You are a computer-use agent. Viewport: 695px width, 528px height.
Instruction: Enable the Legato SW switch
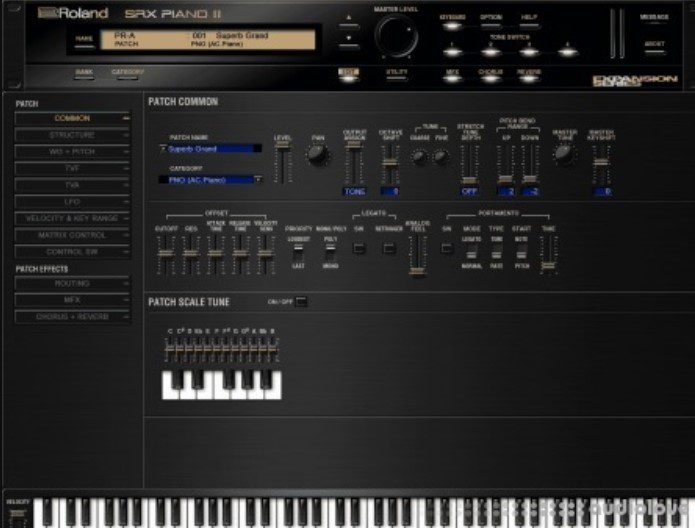359,248
